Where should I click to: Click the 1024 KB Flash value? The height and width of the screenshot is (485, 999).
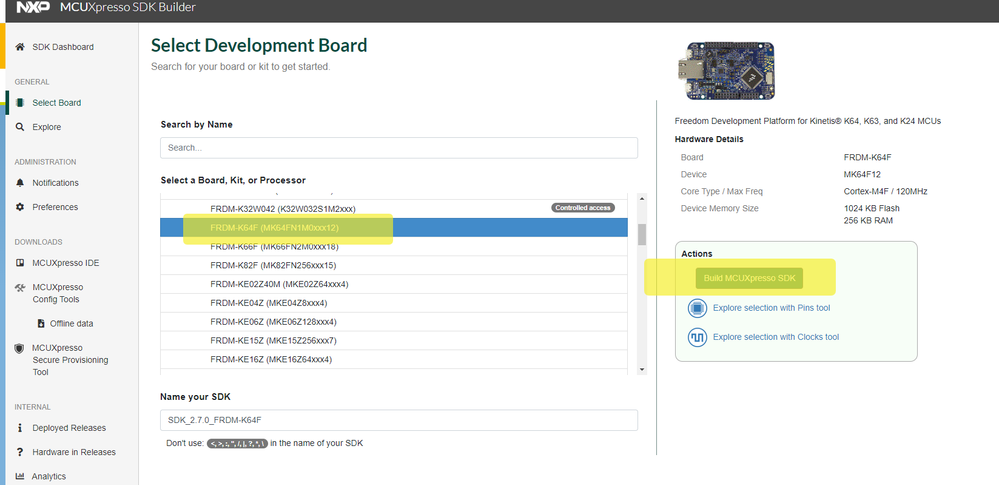(872, 208)
